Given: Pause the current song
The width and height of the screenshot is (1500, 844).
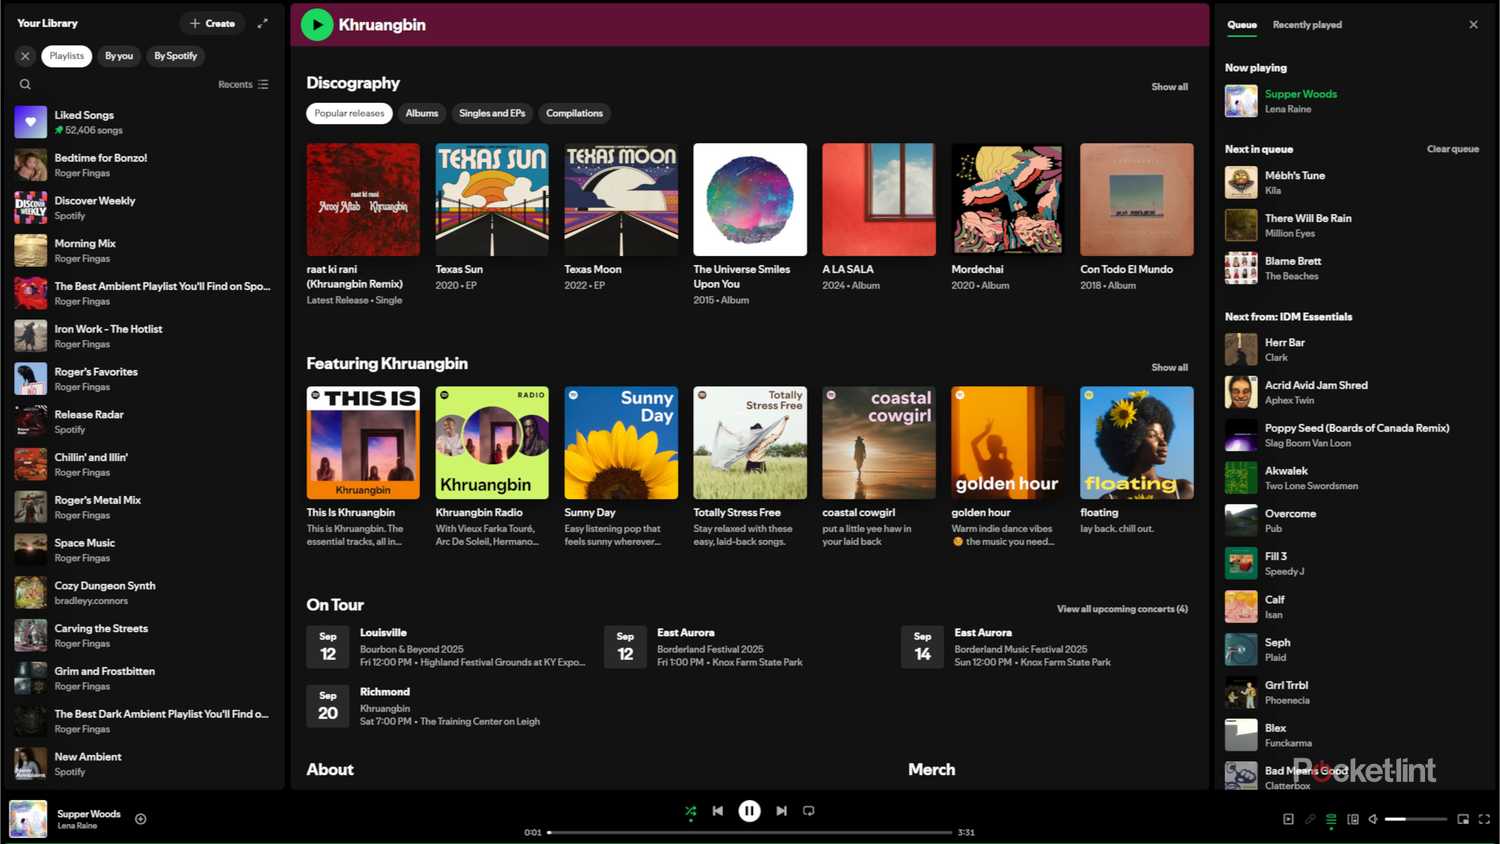Looking at the screenshot, I should tap(749, 811).
